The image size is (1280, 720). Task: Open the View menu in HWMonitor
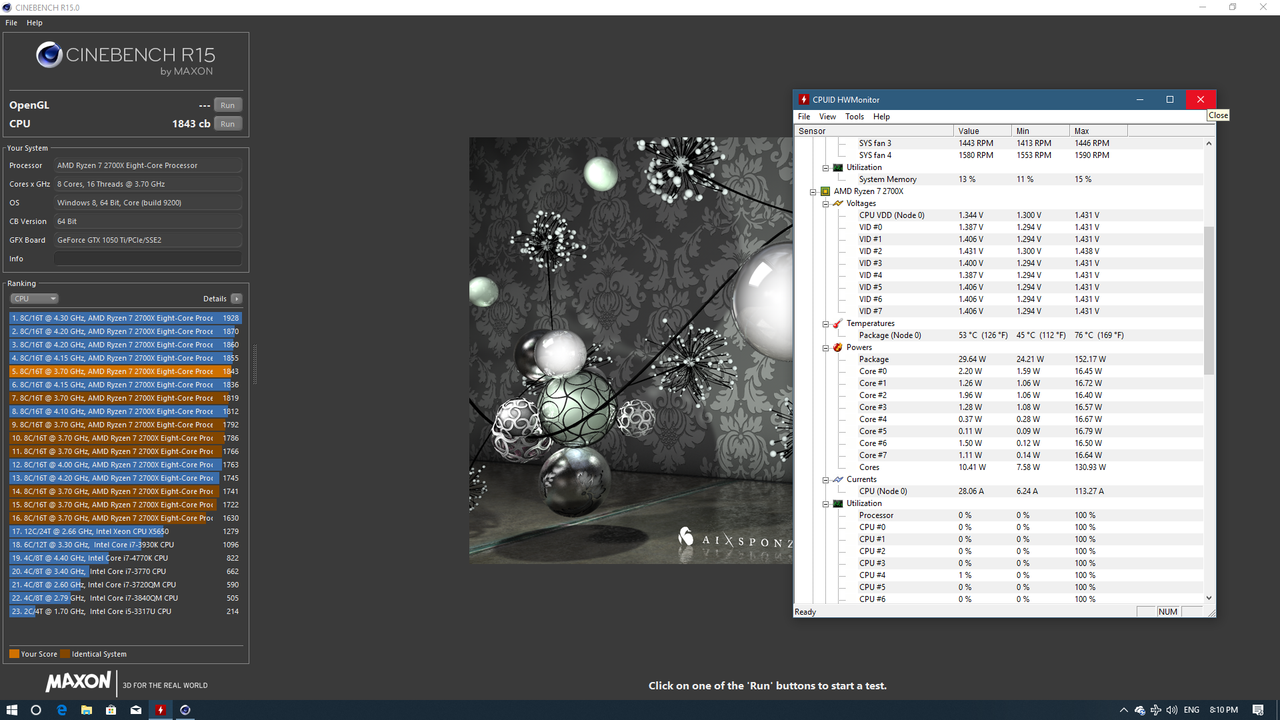pos(827,116)
